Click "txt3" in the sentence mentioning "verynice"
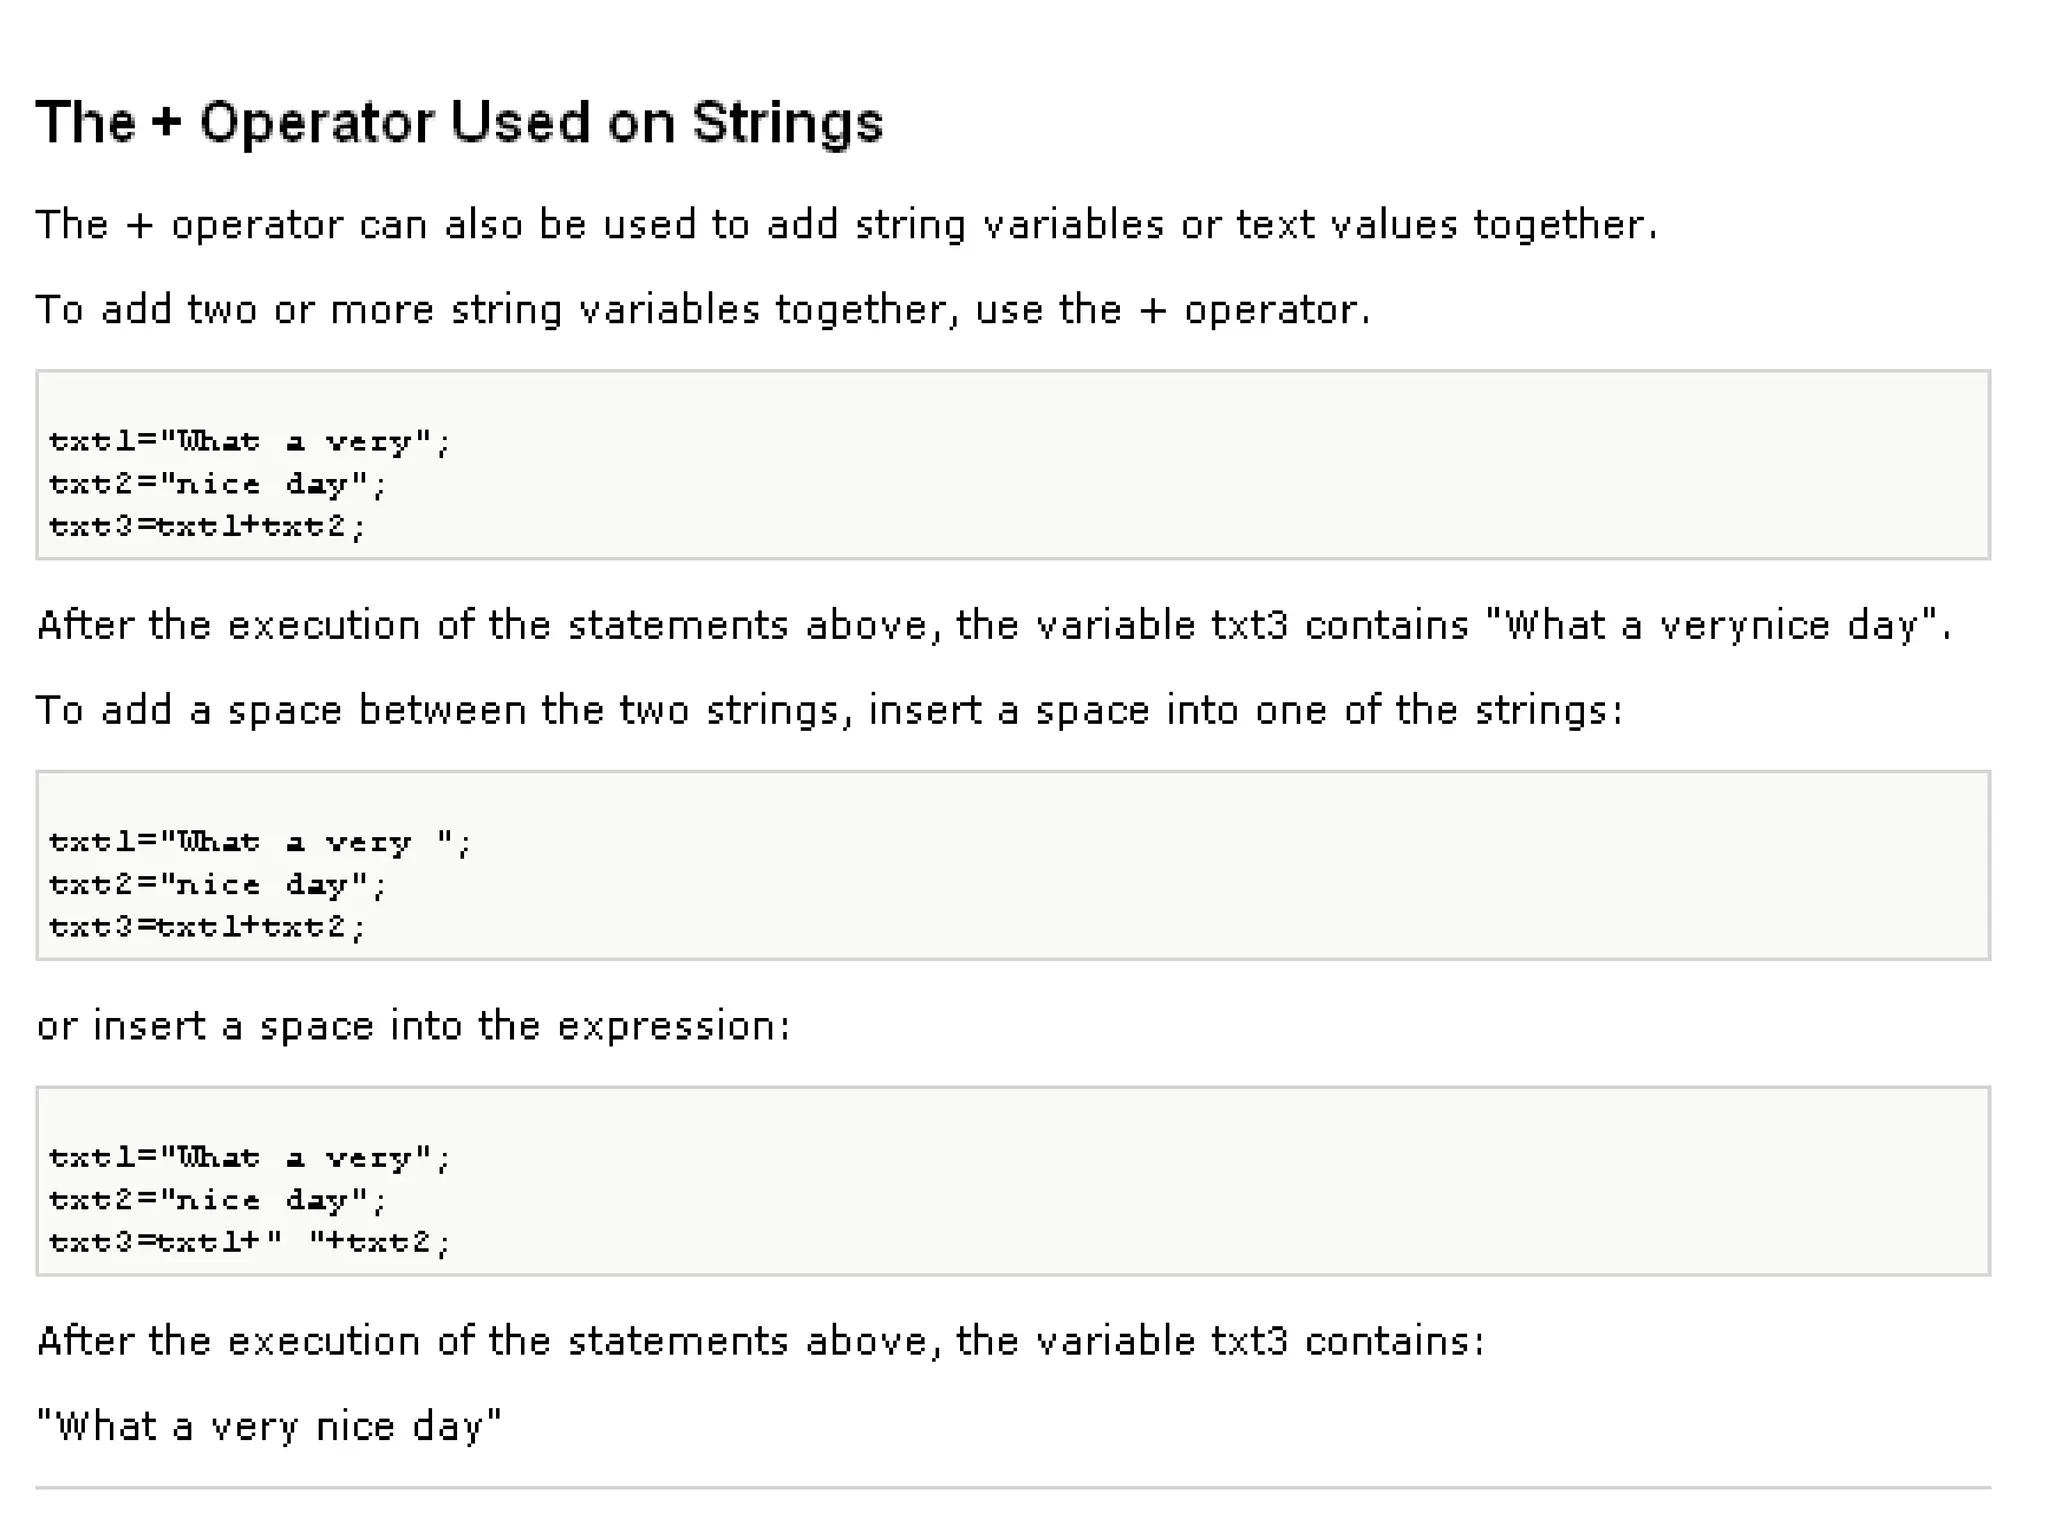 click(x=1249, y=626)
